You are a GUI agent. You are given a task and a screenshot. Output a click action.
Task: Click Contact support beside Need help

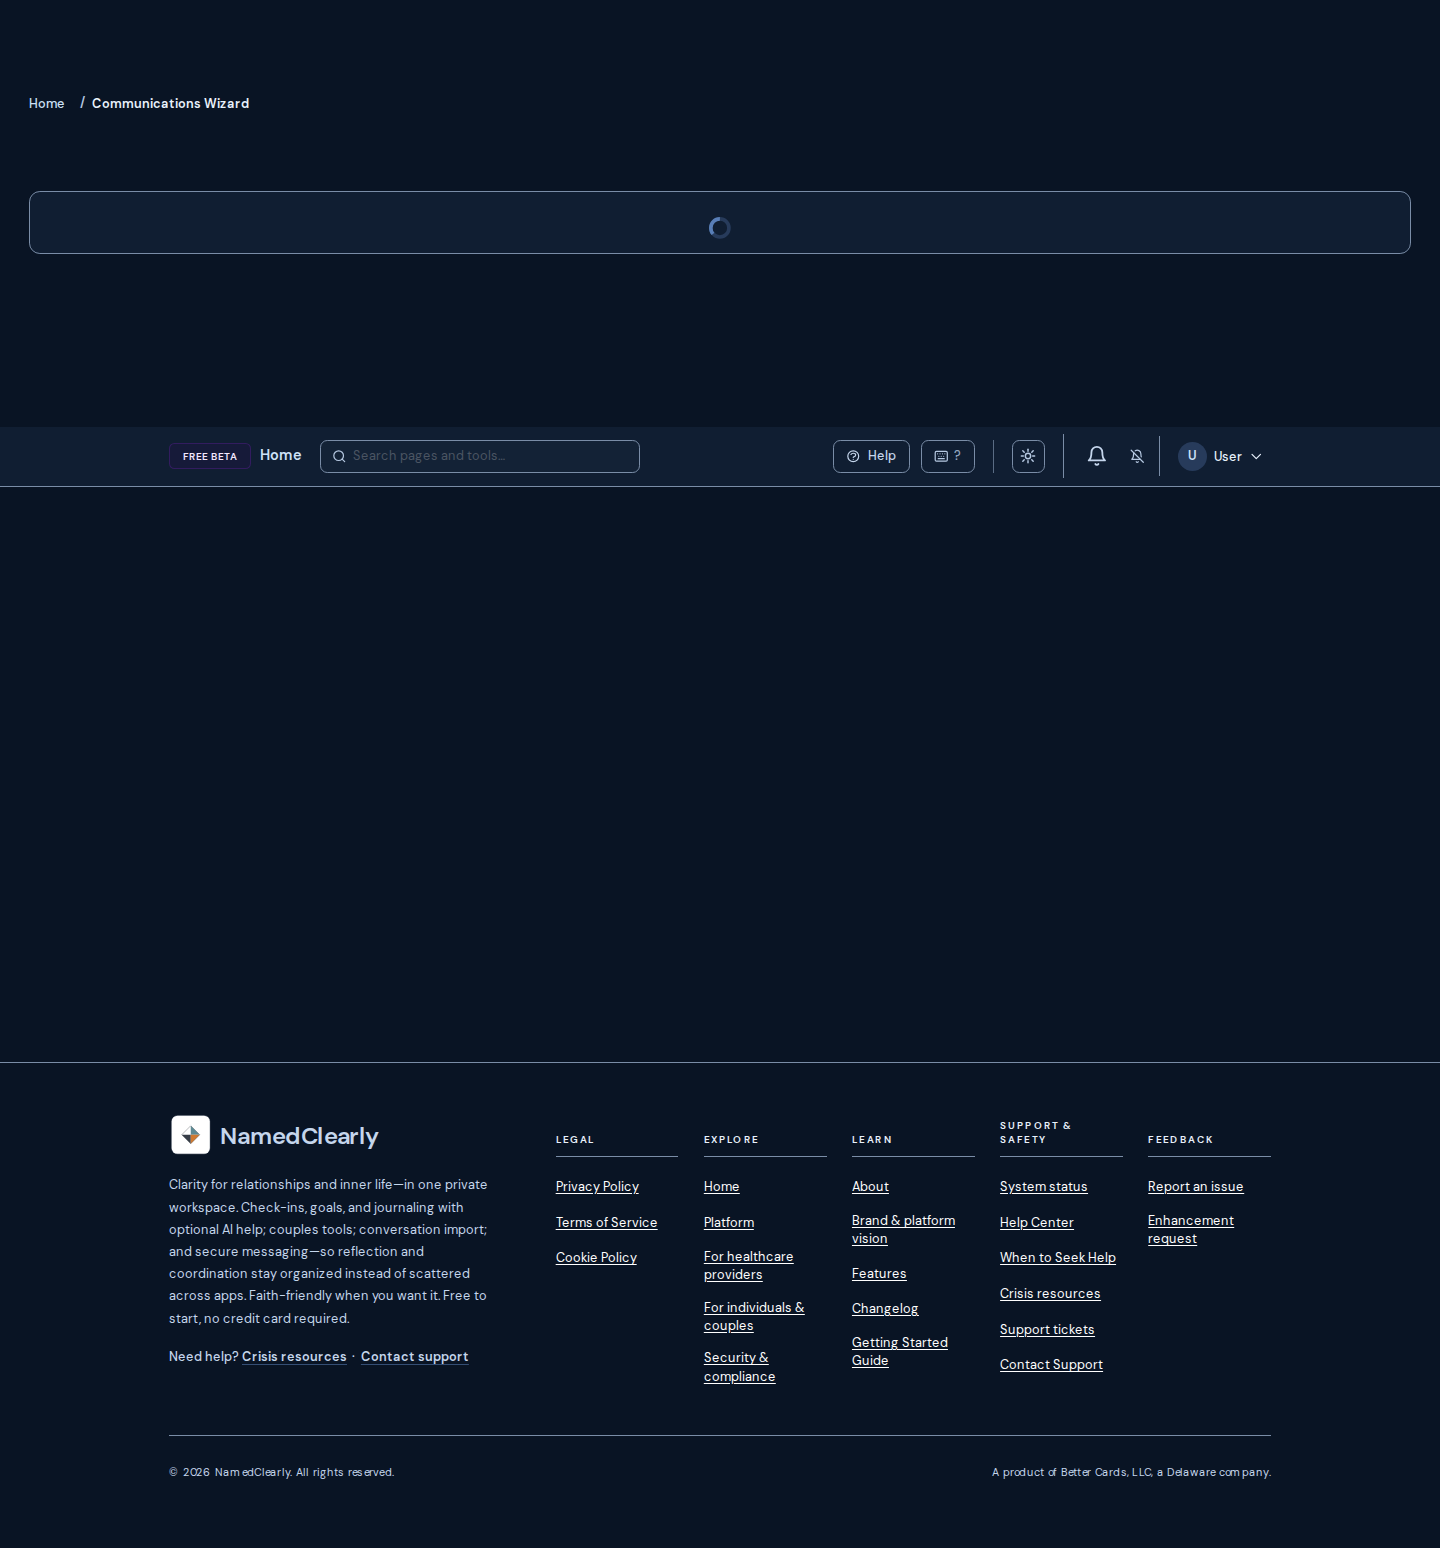(415, 1356)
